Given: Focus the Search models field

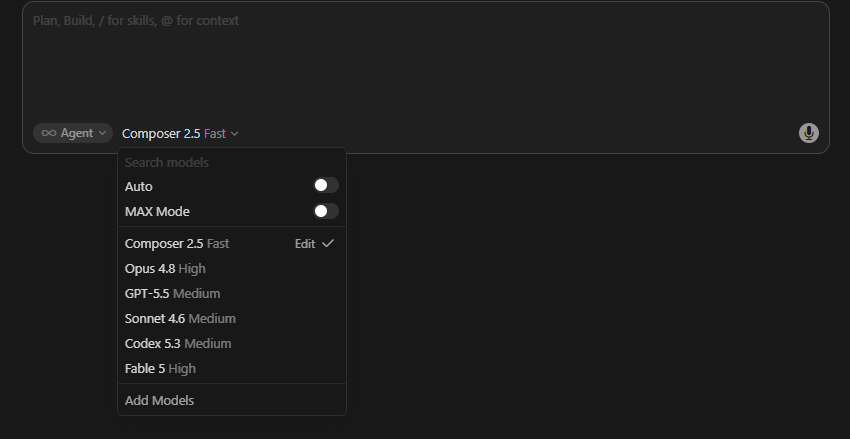Looking at the screenshot, I should 232,163.
